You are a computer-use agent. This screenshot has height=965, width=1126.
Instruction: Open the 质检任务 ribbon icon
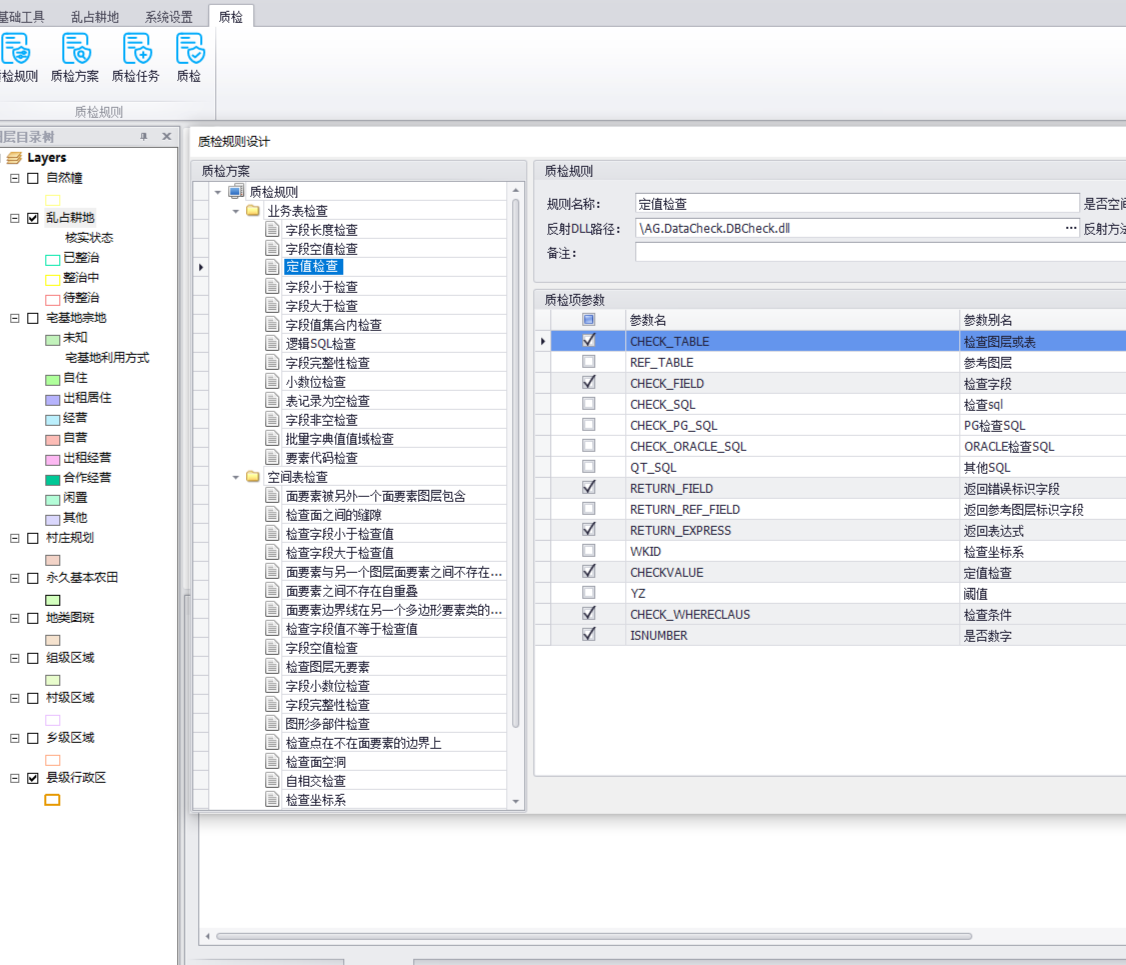point(136,49)
